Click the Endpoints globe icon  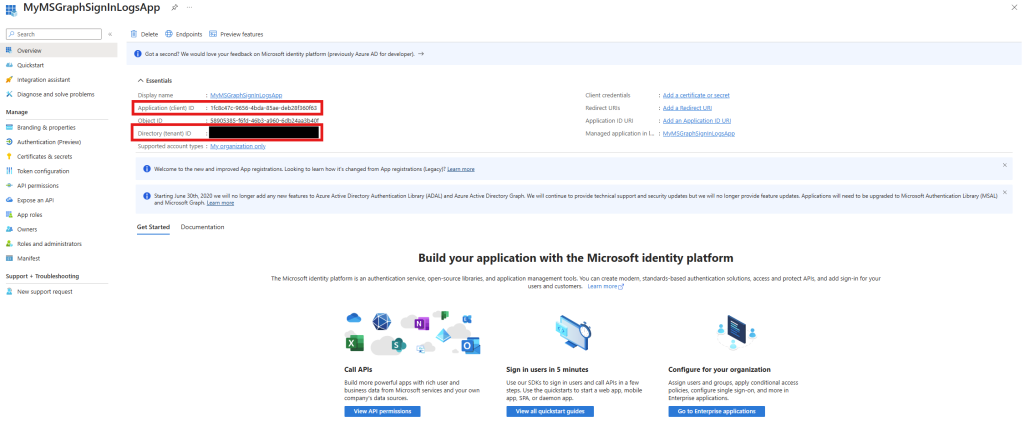tap(169, 34)
